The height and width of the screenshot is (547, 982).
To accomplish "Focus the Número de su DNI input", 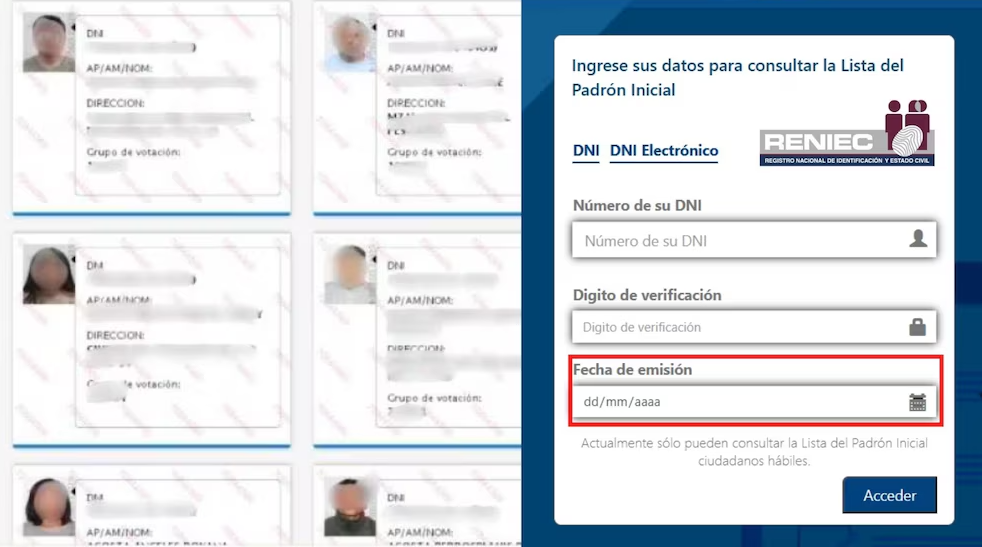I will [x=740, y=240].
